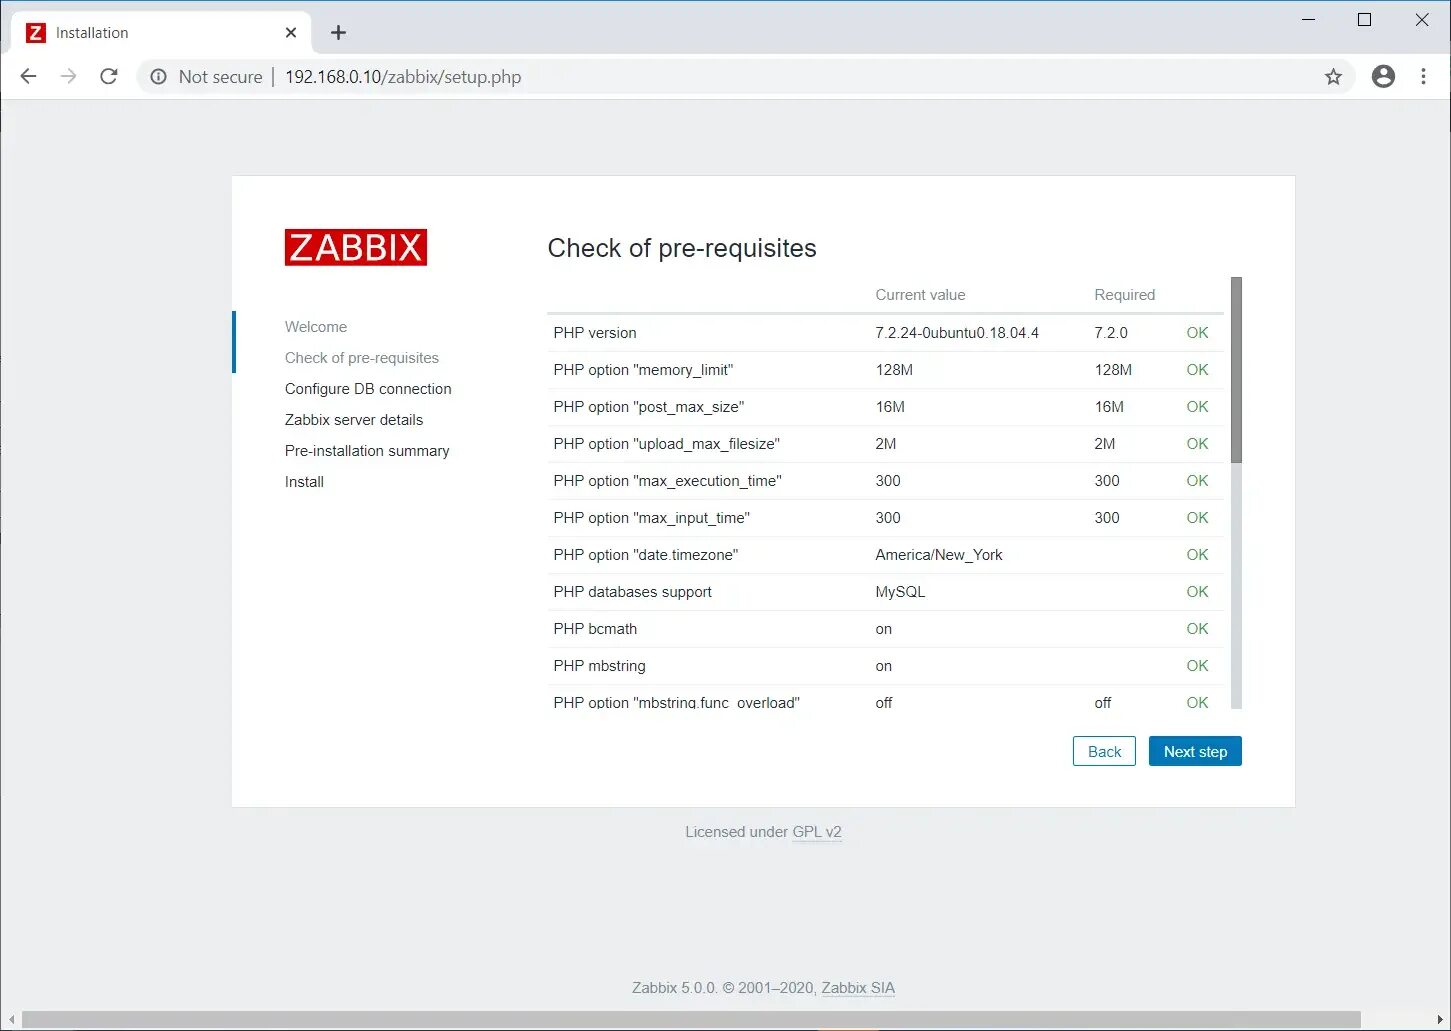This screenshot has width=1451, height=1031.
Task: Click the left arrow of horizontal scrollbar
Action: click(x=11, y=1020)
